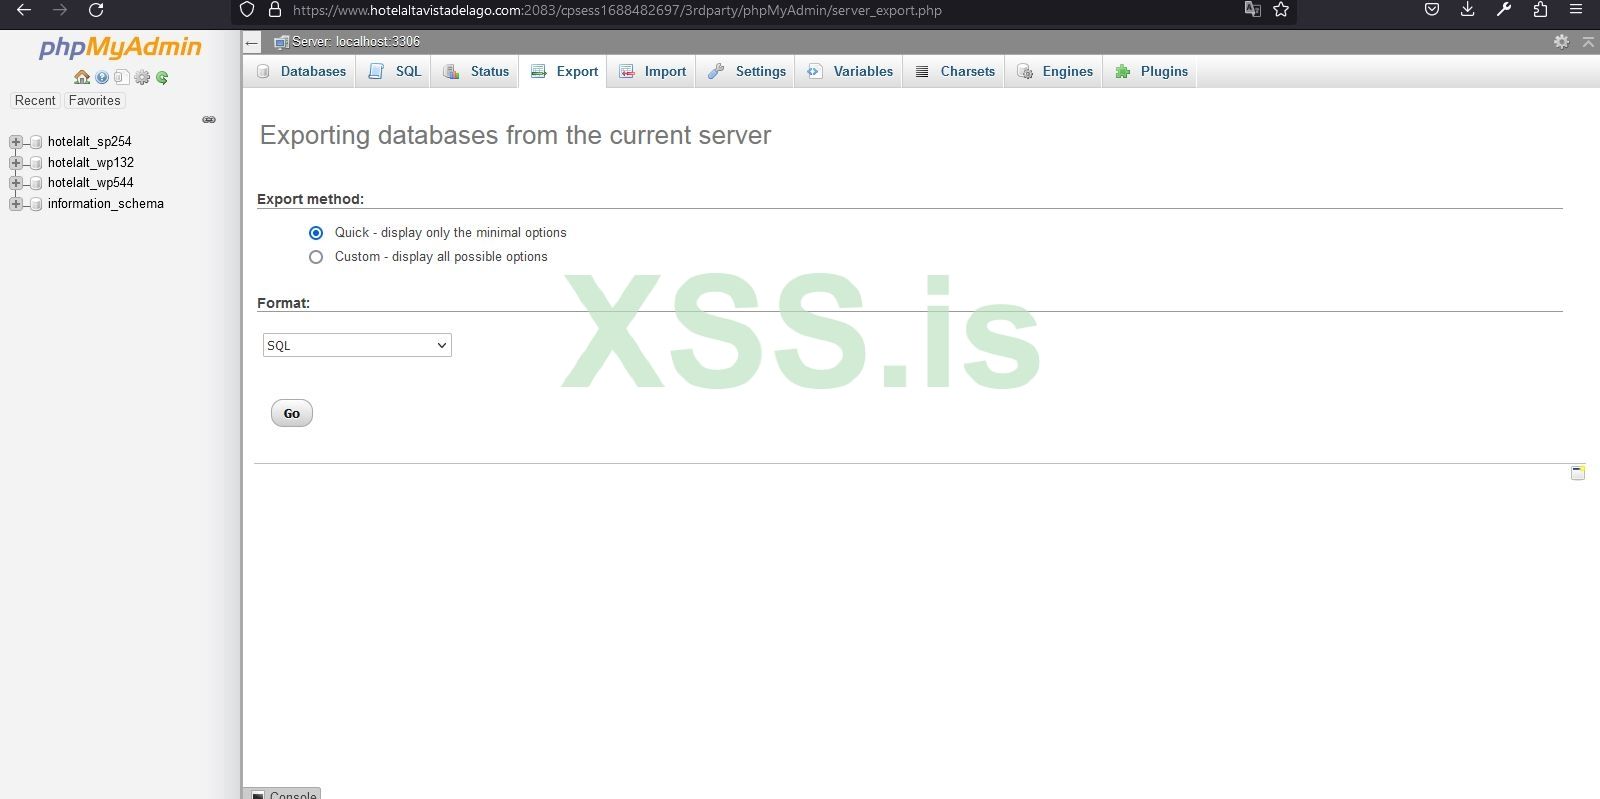Go to the phpMyAdmin home icon
This screenshot has height=799, width=1600.
[x=82, y=77]
